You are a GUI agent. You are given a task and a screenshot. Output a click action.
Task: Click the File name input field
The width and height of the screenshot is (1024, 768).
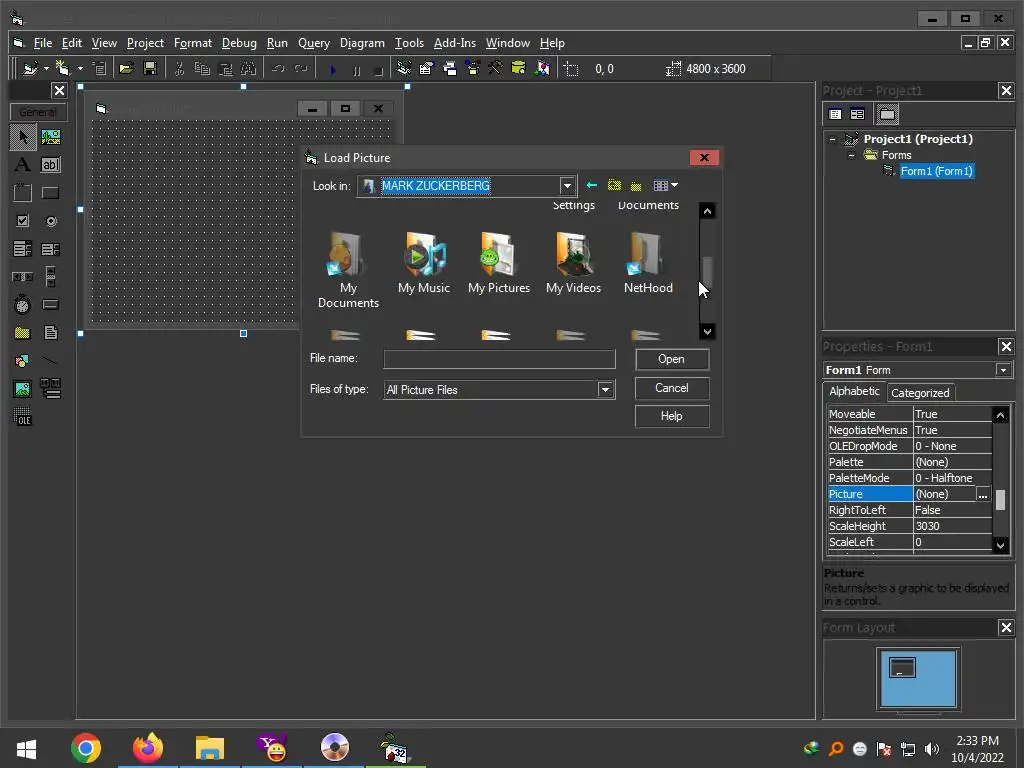coord(500,359)
